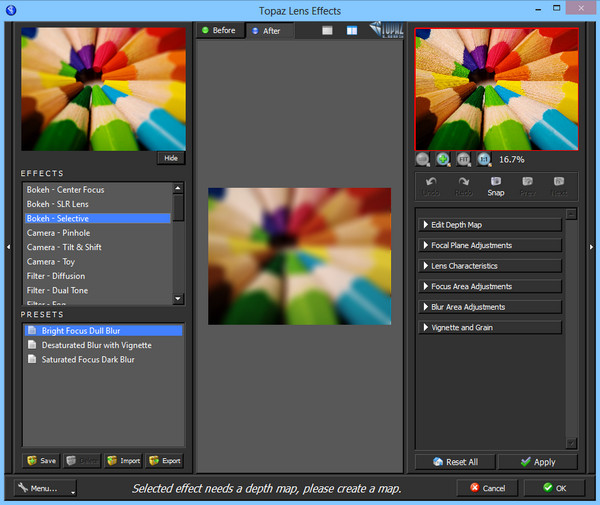Set zoom to 1:1 actual size
The image size is (600, 505).
point(484,159)
